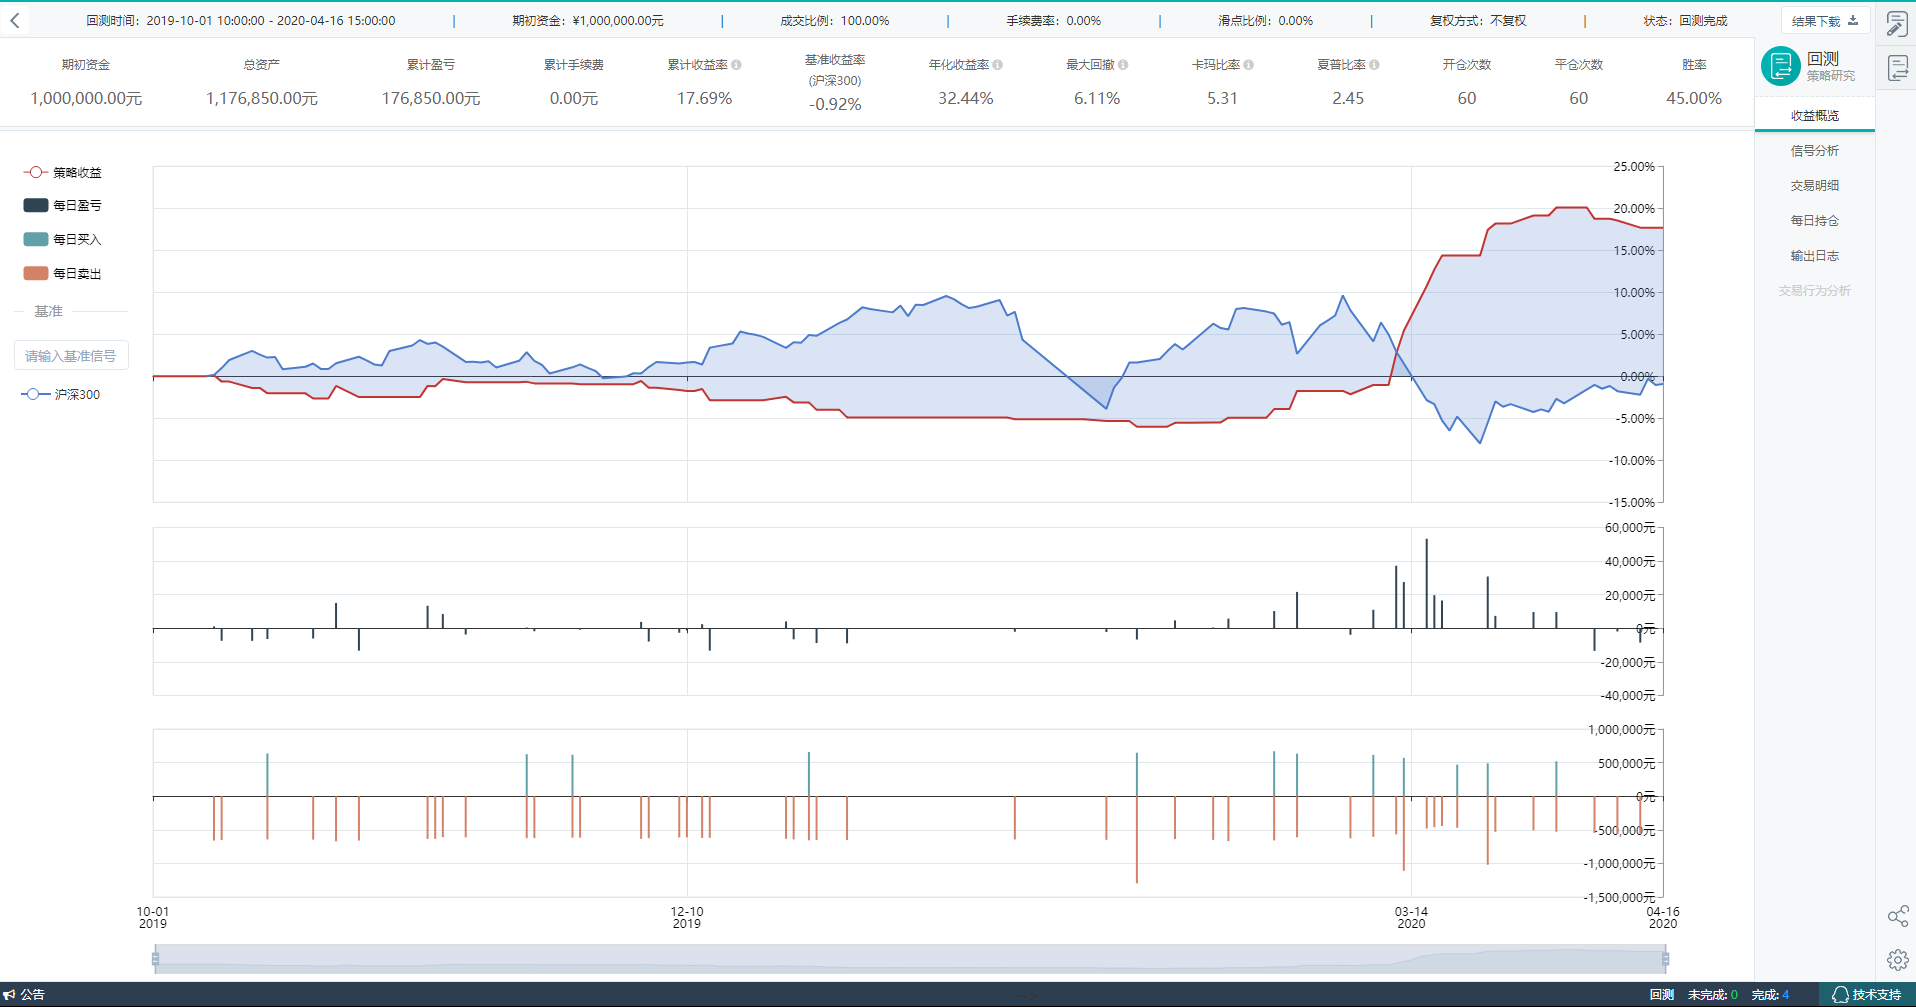Viewport: 1916px width, 1007px height.
Task: Click info icon beside 累计收益率
Action: tap(737, 65)
